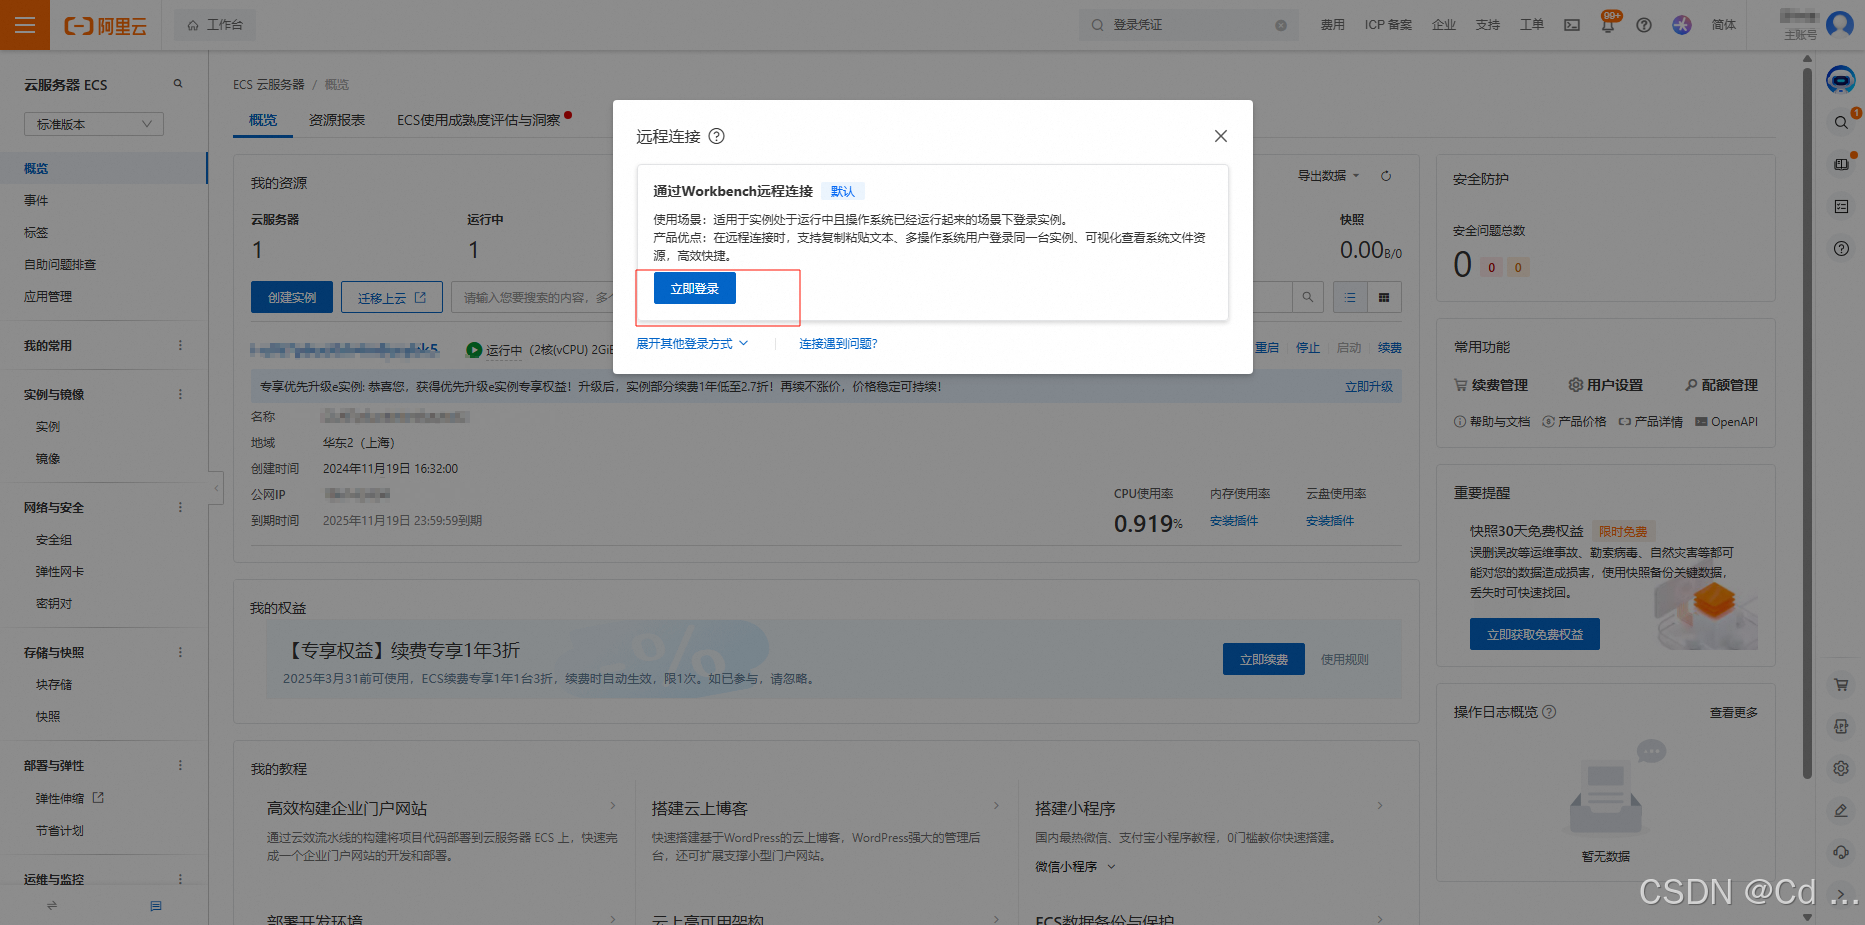Open 应用管理 in the sidebar
The width and height of the screenshot is (1865, 925).
[x=48, y=296]
